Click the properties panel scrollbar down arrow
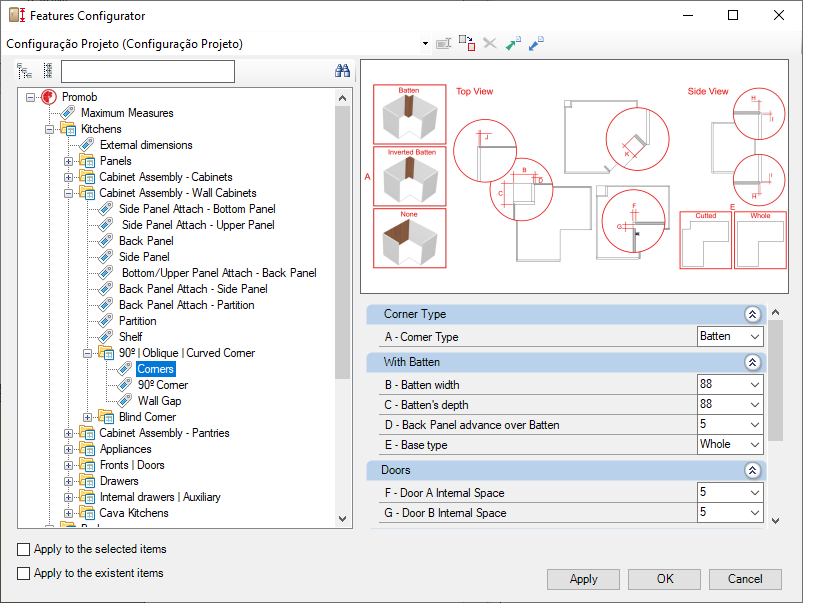 coord(776,521)
